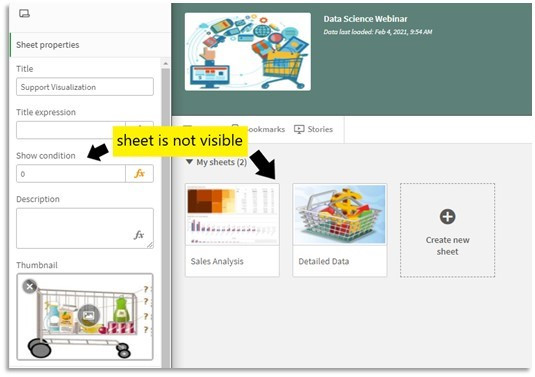535x377 pixels.
Task: Click the Data Science Webinar app title
Action: (x=365, y=19)
